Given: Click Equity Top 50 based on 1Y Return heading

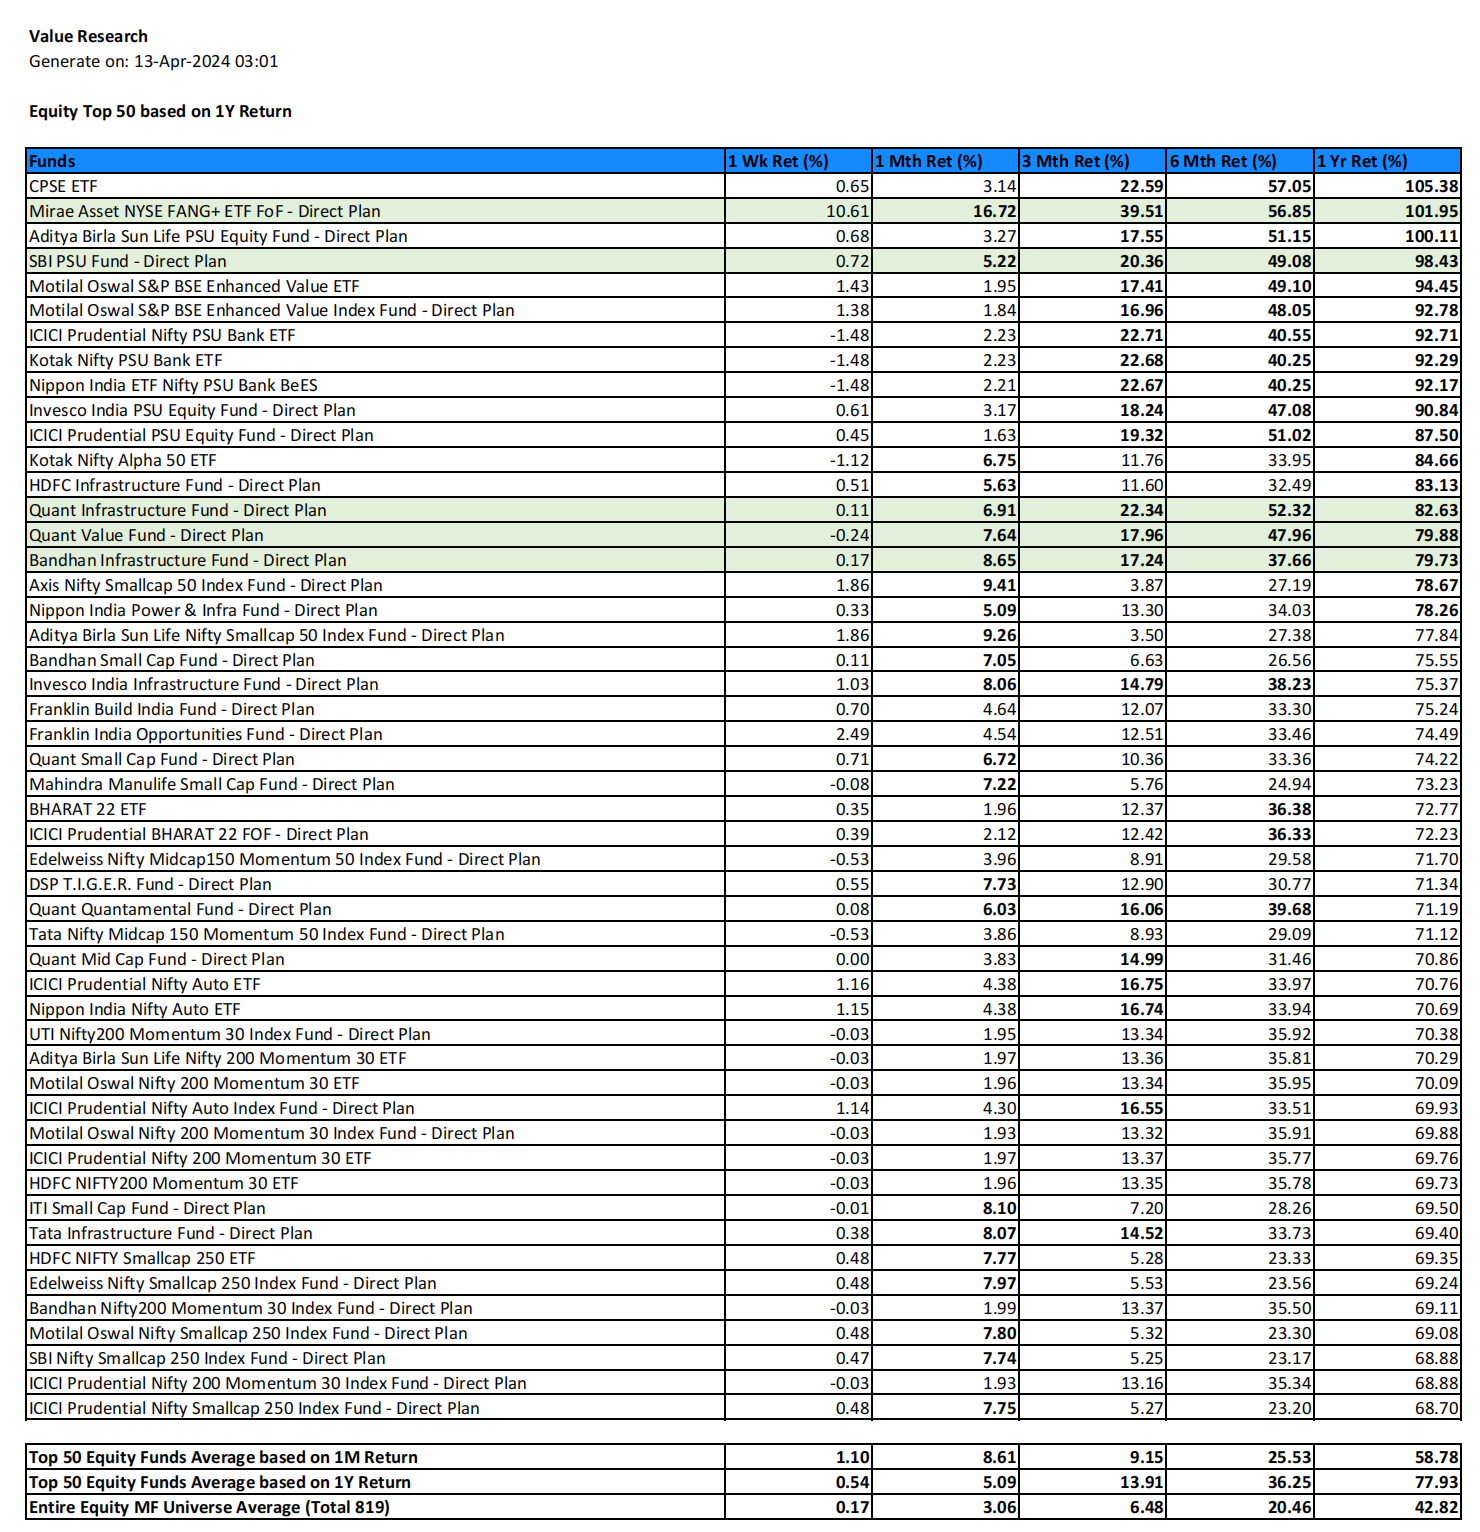Looking at the screenshot, I should (160, 111).
